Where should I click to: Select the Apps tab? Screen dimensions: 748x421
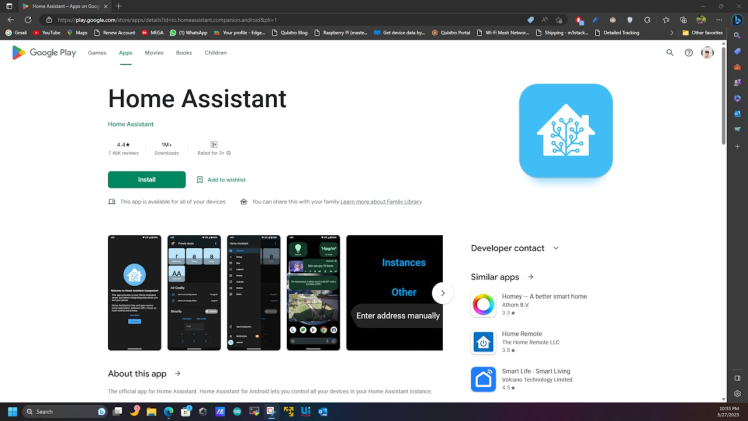pyautogui.click(x=125, y=52)
